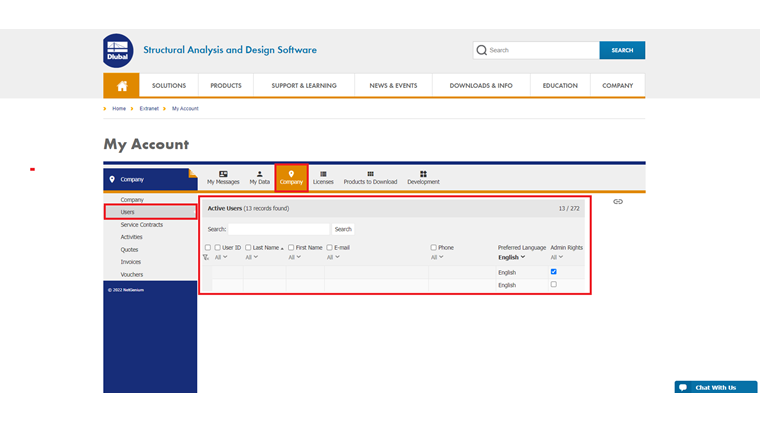Click the Company sidebar header pin icon

112,179
